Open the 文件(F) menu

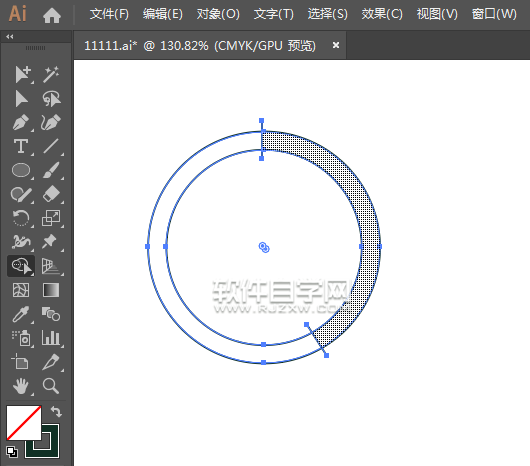point(109,14)
